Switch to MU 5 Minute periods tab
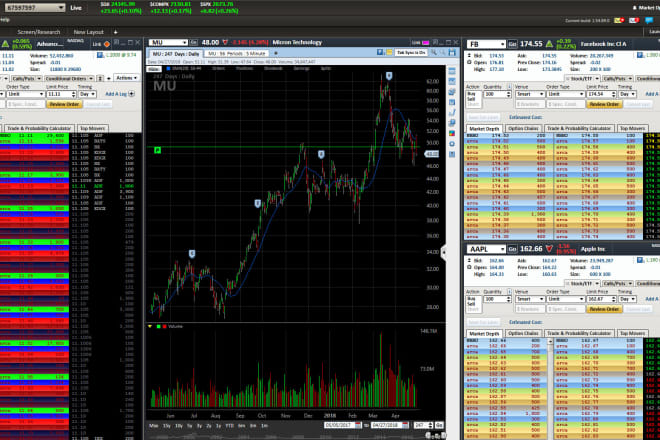This screenshot has width=660, height=440. pyautogui.click(x=237, y=54)
